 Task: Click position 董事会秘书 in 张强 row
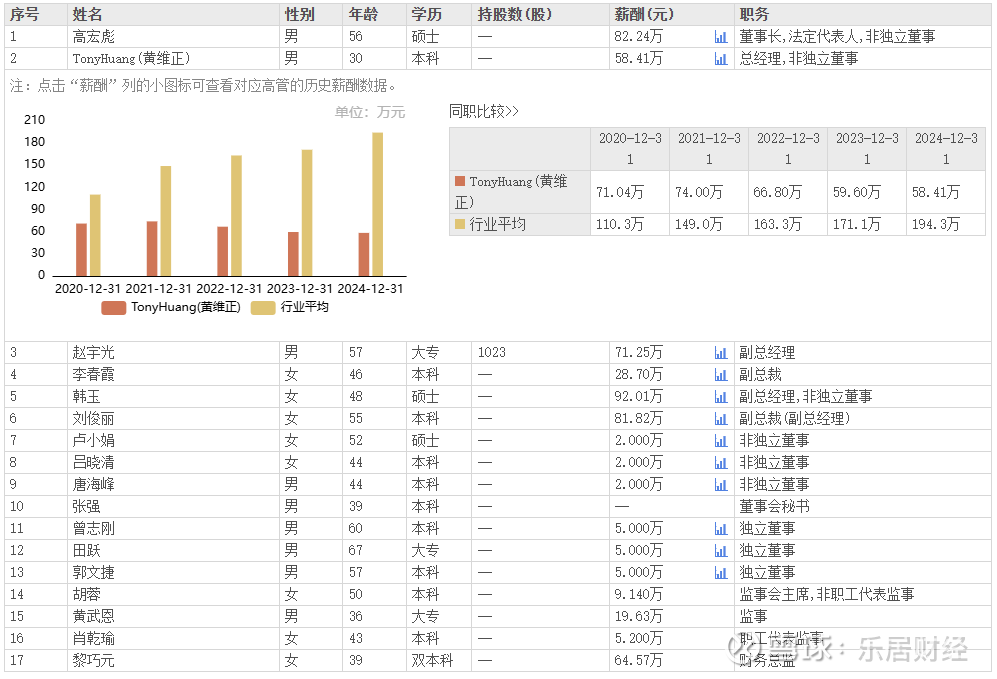coord(774,507)
